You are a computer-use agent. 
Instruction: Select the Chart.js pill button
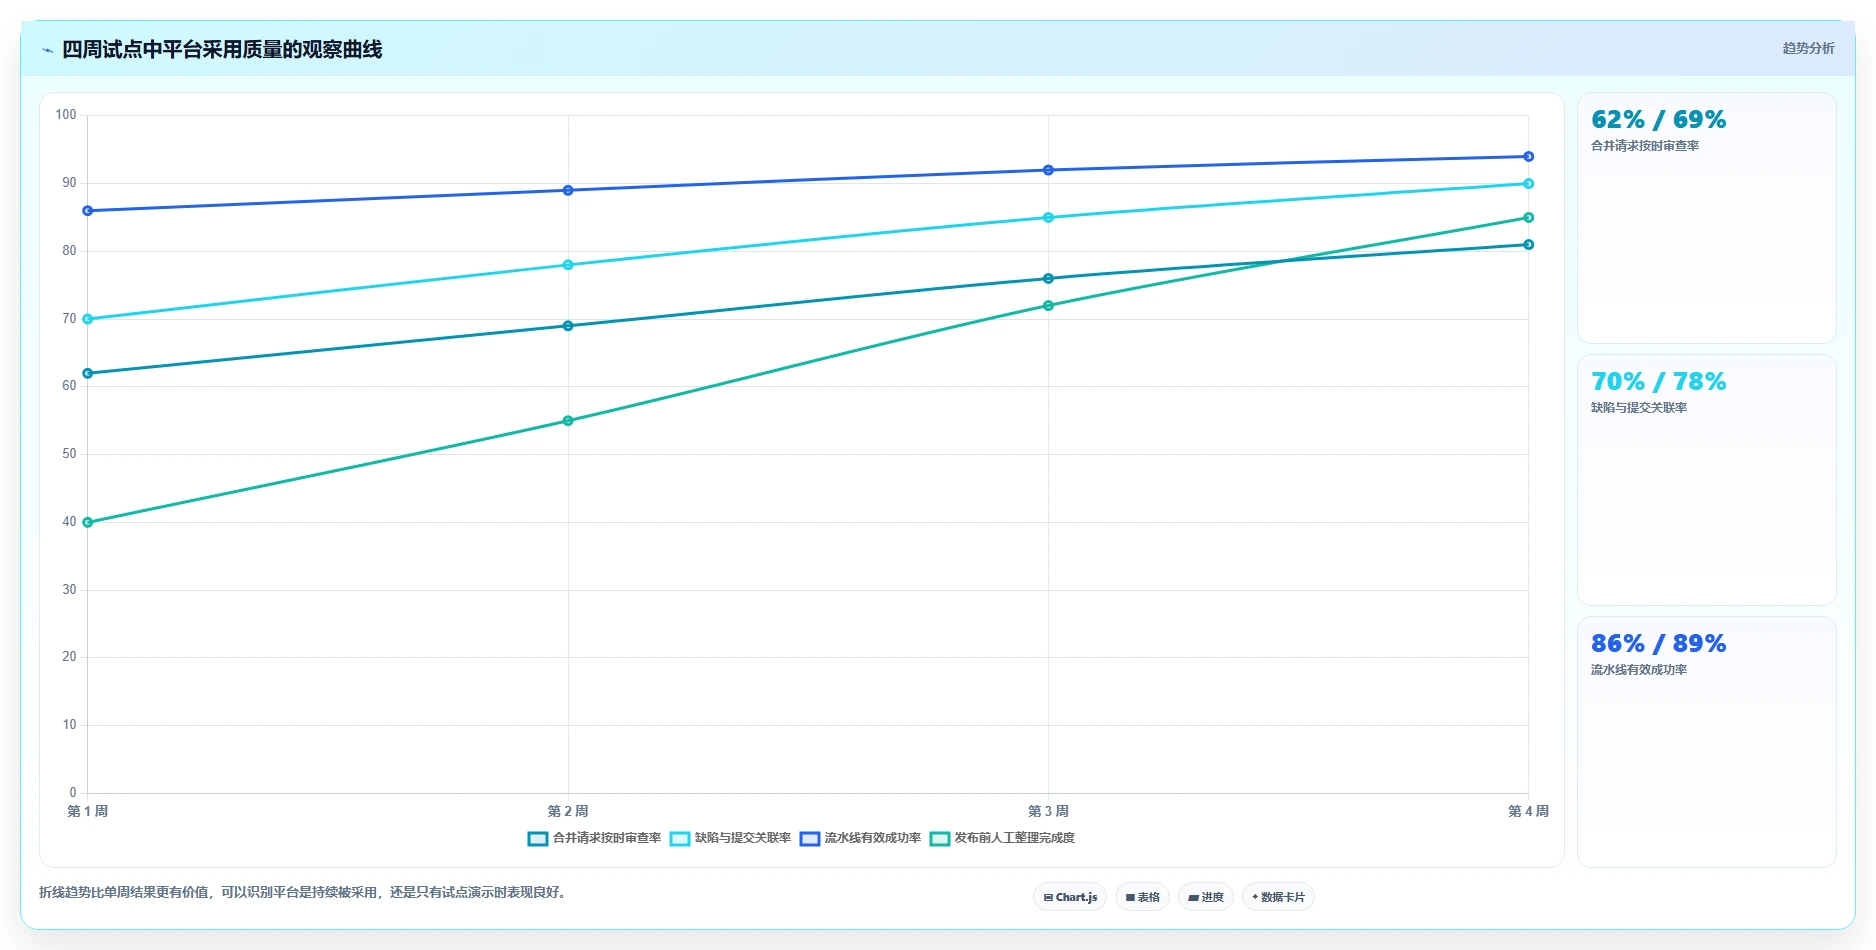pyautogui.click(x=1070, y=897)
